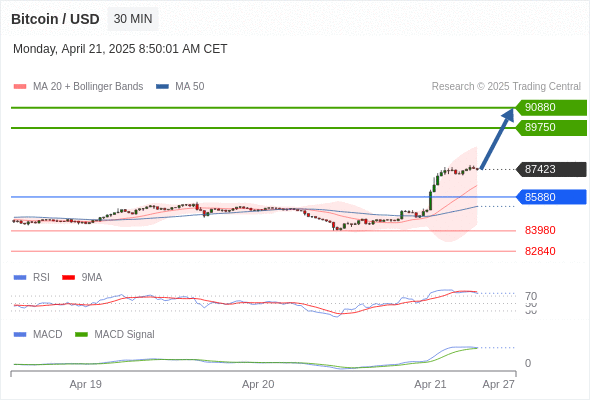Toggle the RSI legend entry
The image size is (590, 400).
(x=32, y=277)
